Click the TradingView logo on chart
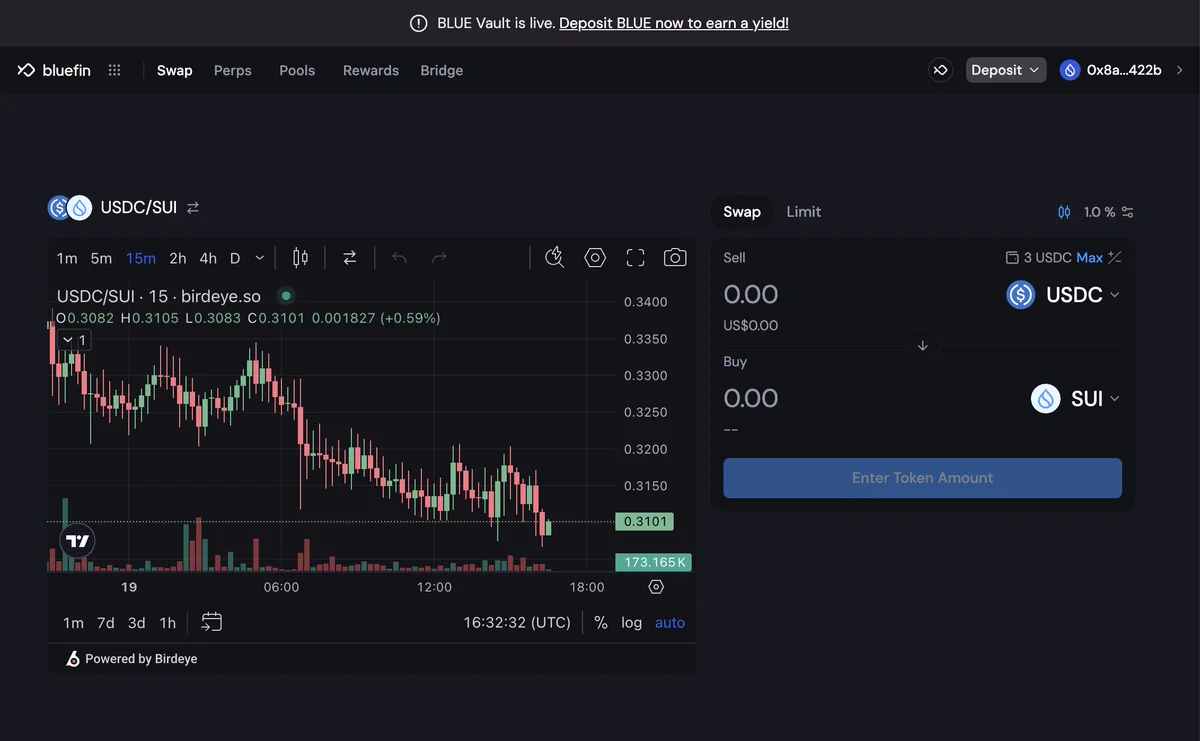The height and width of the screenshot is (741, 1200). [77, 541]
